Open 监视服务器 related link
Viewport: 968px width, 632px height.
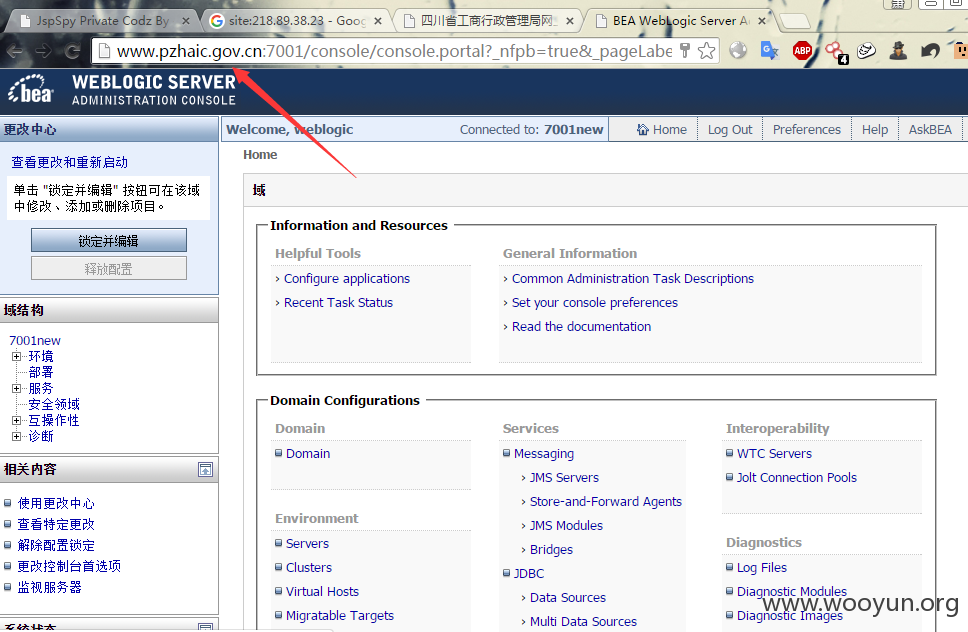coord(49,588)
